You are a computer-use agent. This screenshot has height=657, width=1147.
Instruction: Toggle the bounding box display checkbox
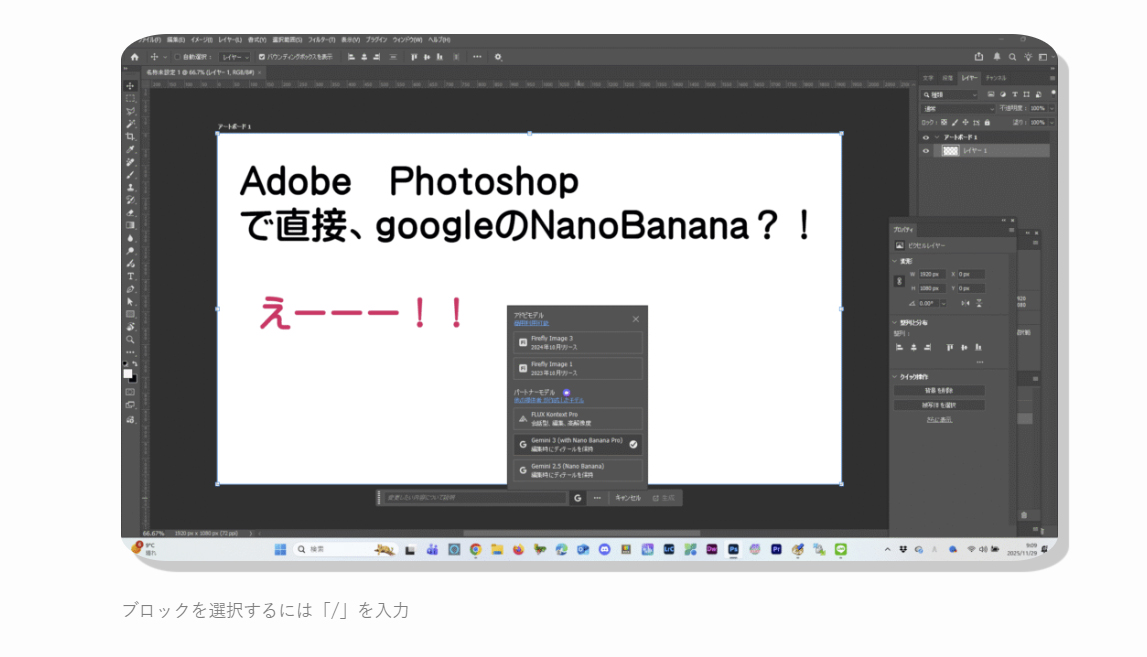(x=262, y=57)
